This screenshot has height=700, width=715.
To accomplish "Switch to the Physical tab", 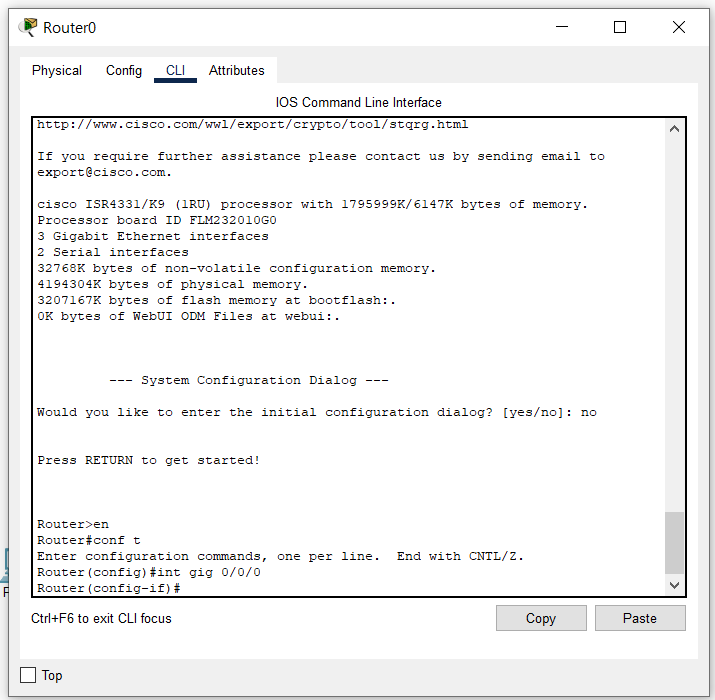I will tap(57, 71).
